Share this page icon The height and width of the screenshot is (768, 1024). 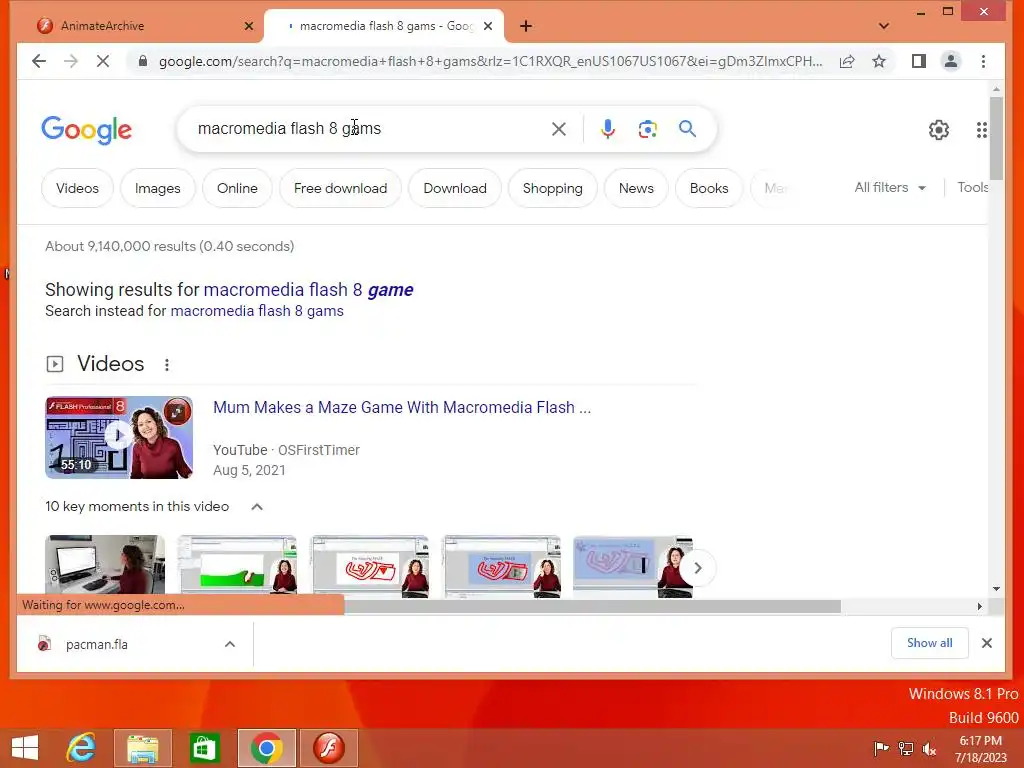click(847, 61)
